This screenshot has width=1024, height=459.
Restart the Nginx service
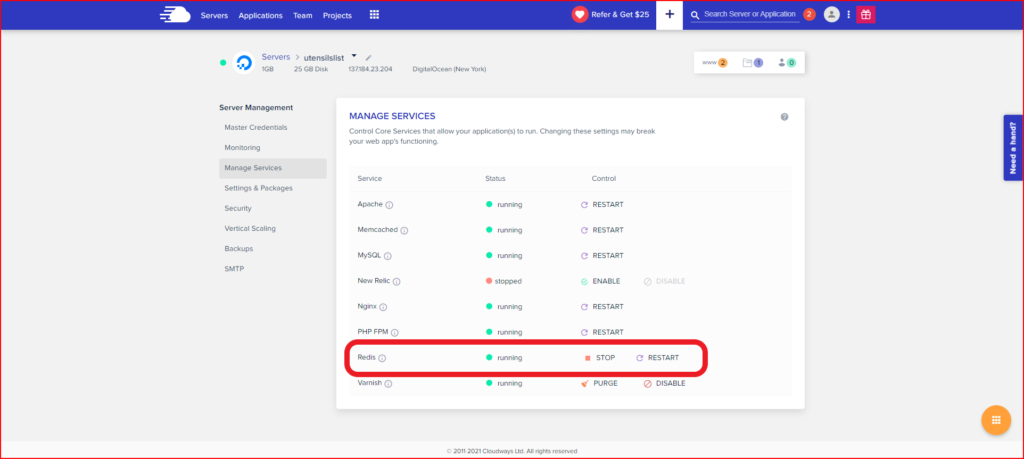click(x=602, y=306)
